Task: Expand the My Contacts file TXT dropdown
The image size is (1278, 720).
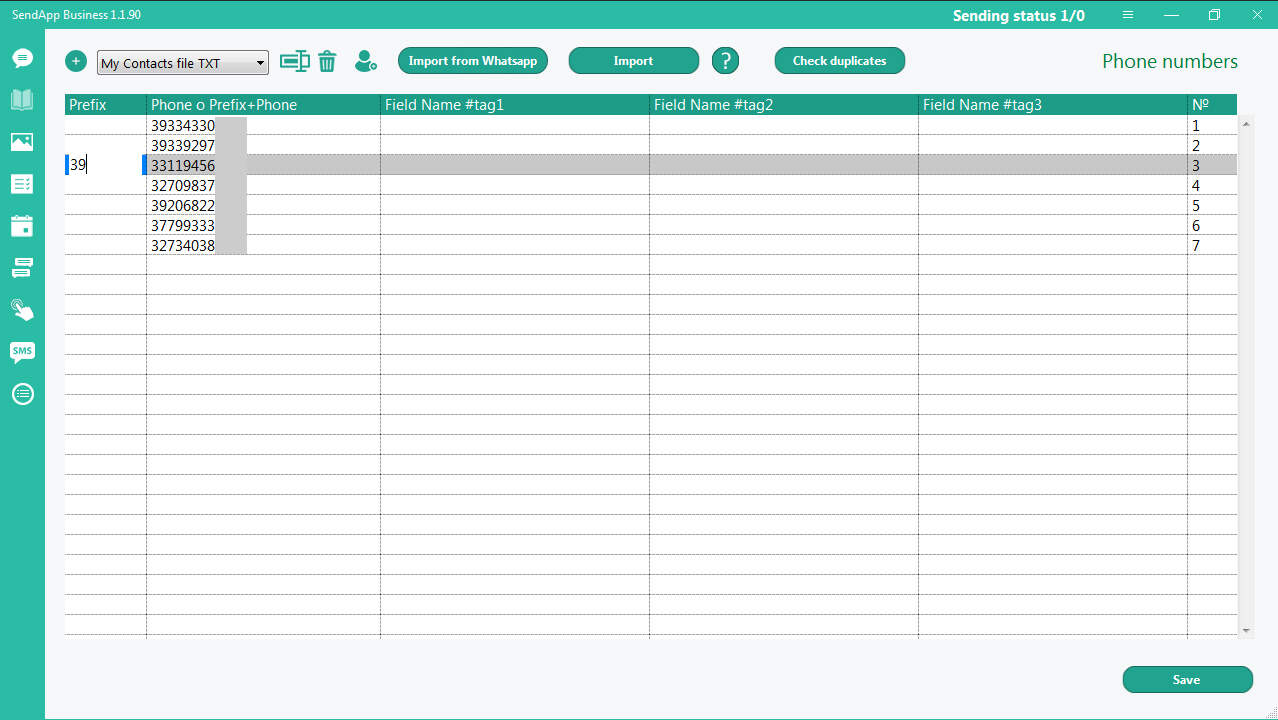Action: [260, 63]
